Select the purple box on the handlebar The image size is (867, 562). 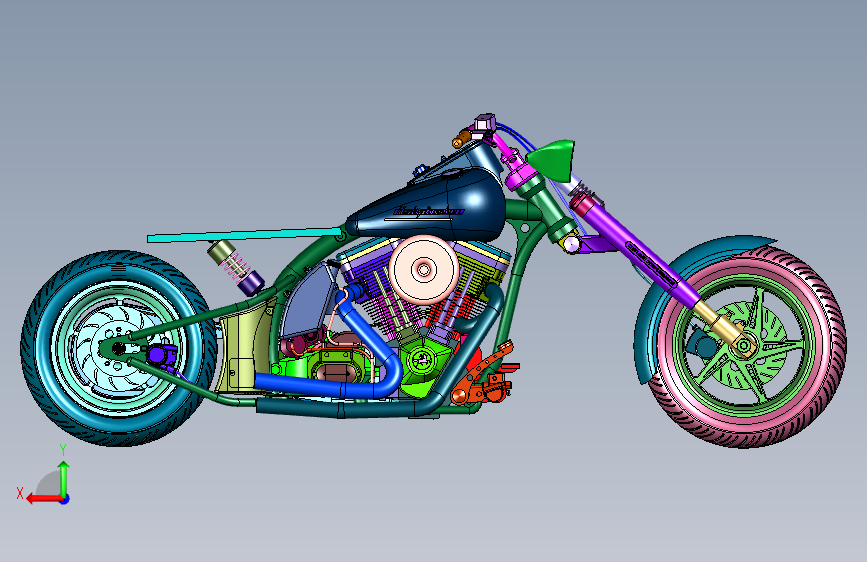(x=484, y=123)
